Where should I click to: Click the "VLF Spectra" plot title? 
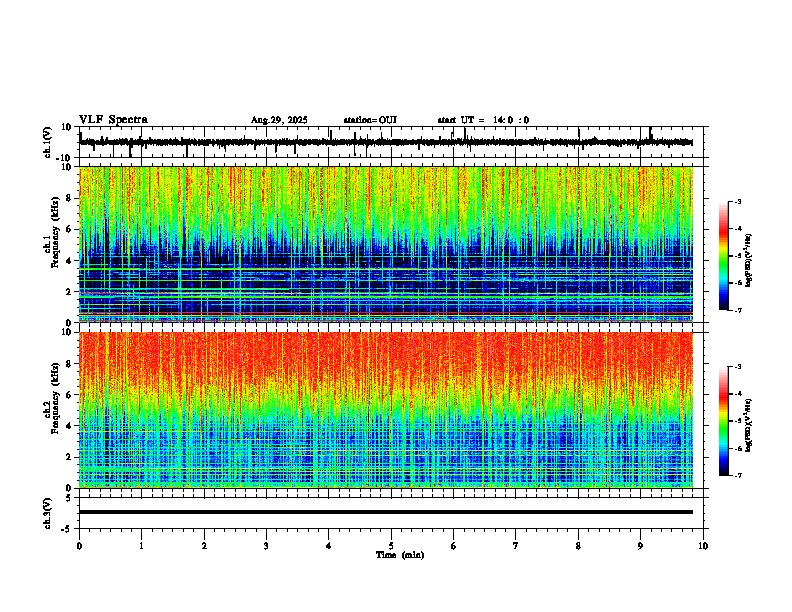(x=113, y=120)
